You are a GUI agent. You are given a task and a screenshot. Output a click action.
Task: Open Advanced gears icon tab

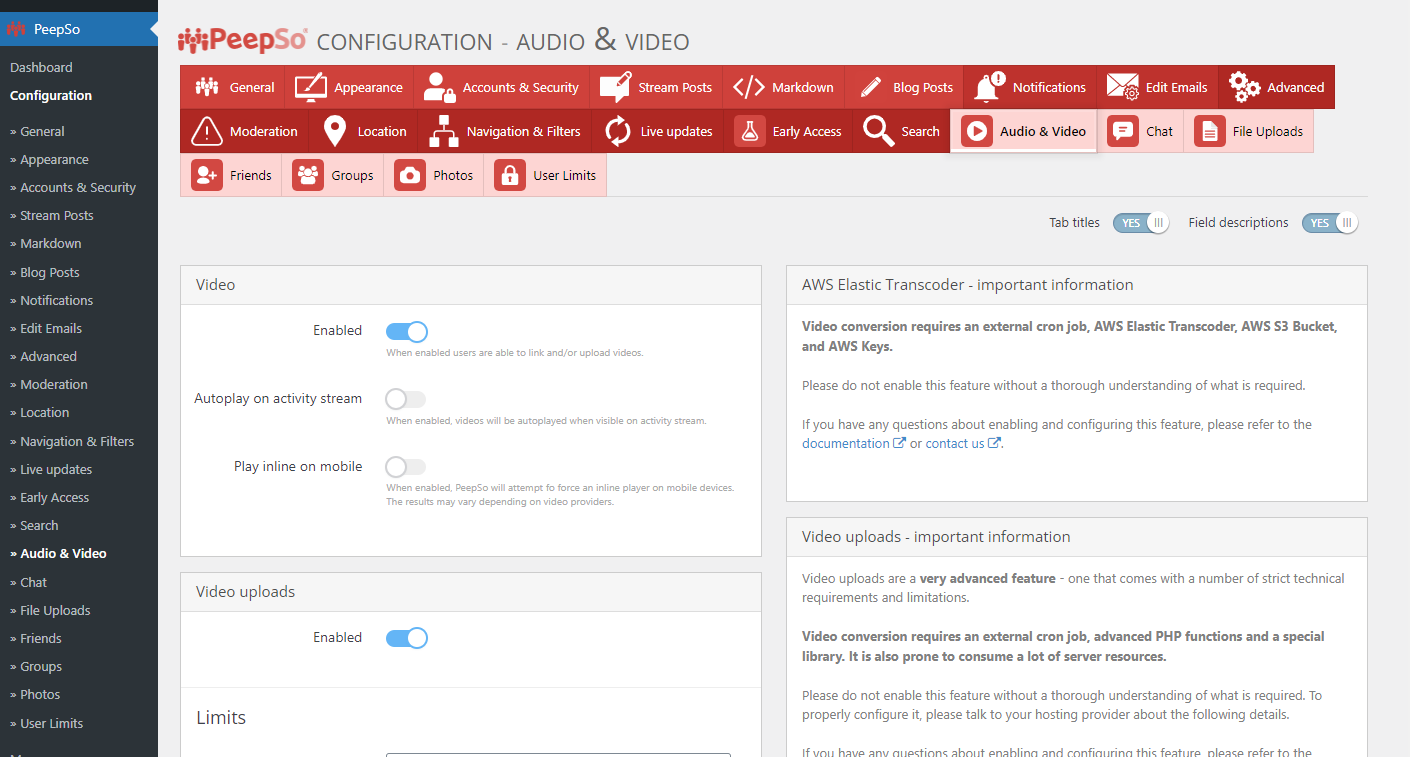[x=1245, y=87]
